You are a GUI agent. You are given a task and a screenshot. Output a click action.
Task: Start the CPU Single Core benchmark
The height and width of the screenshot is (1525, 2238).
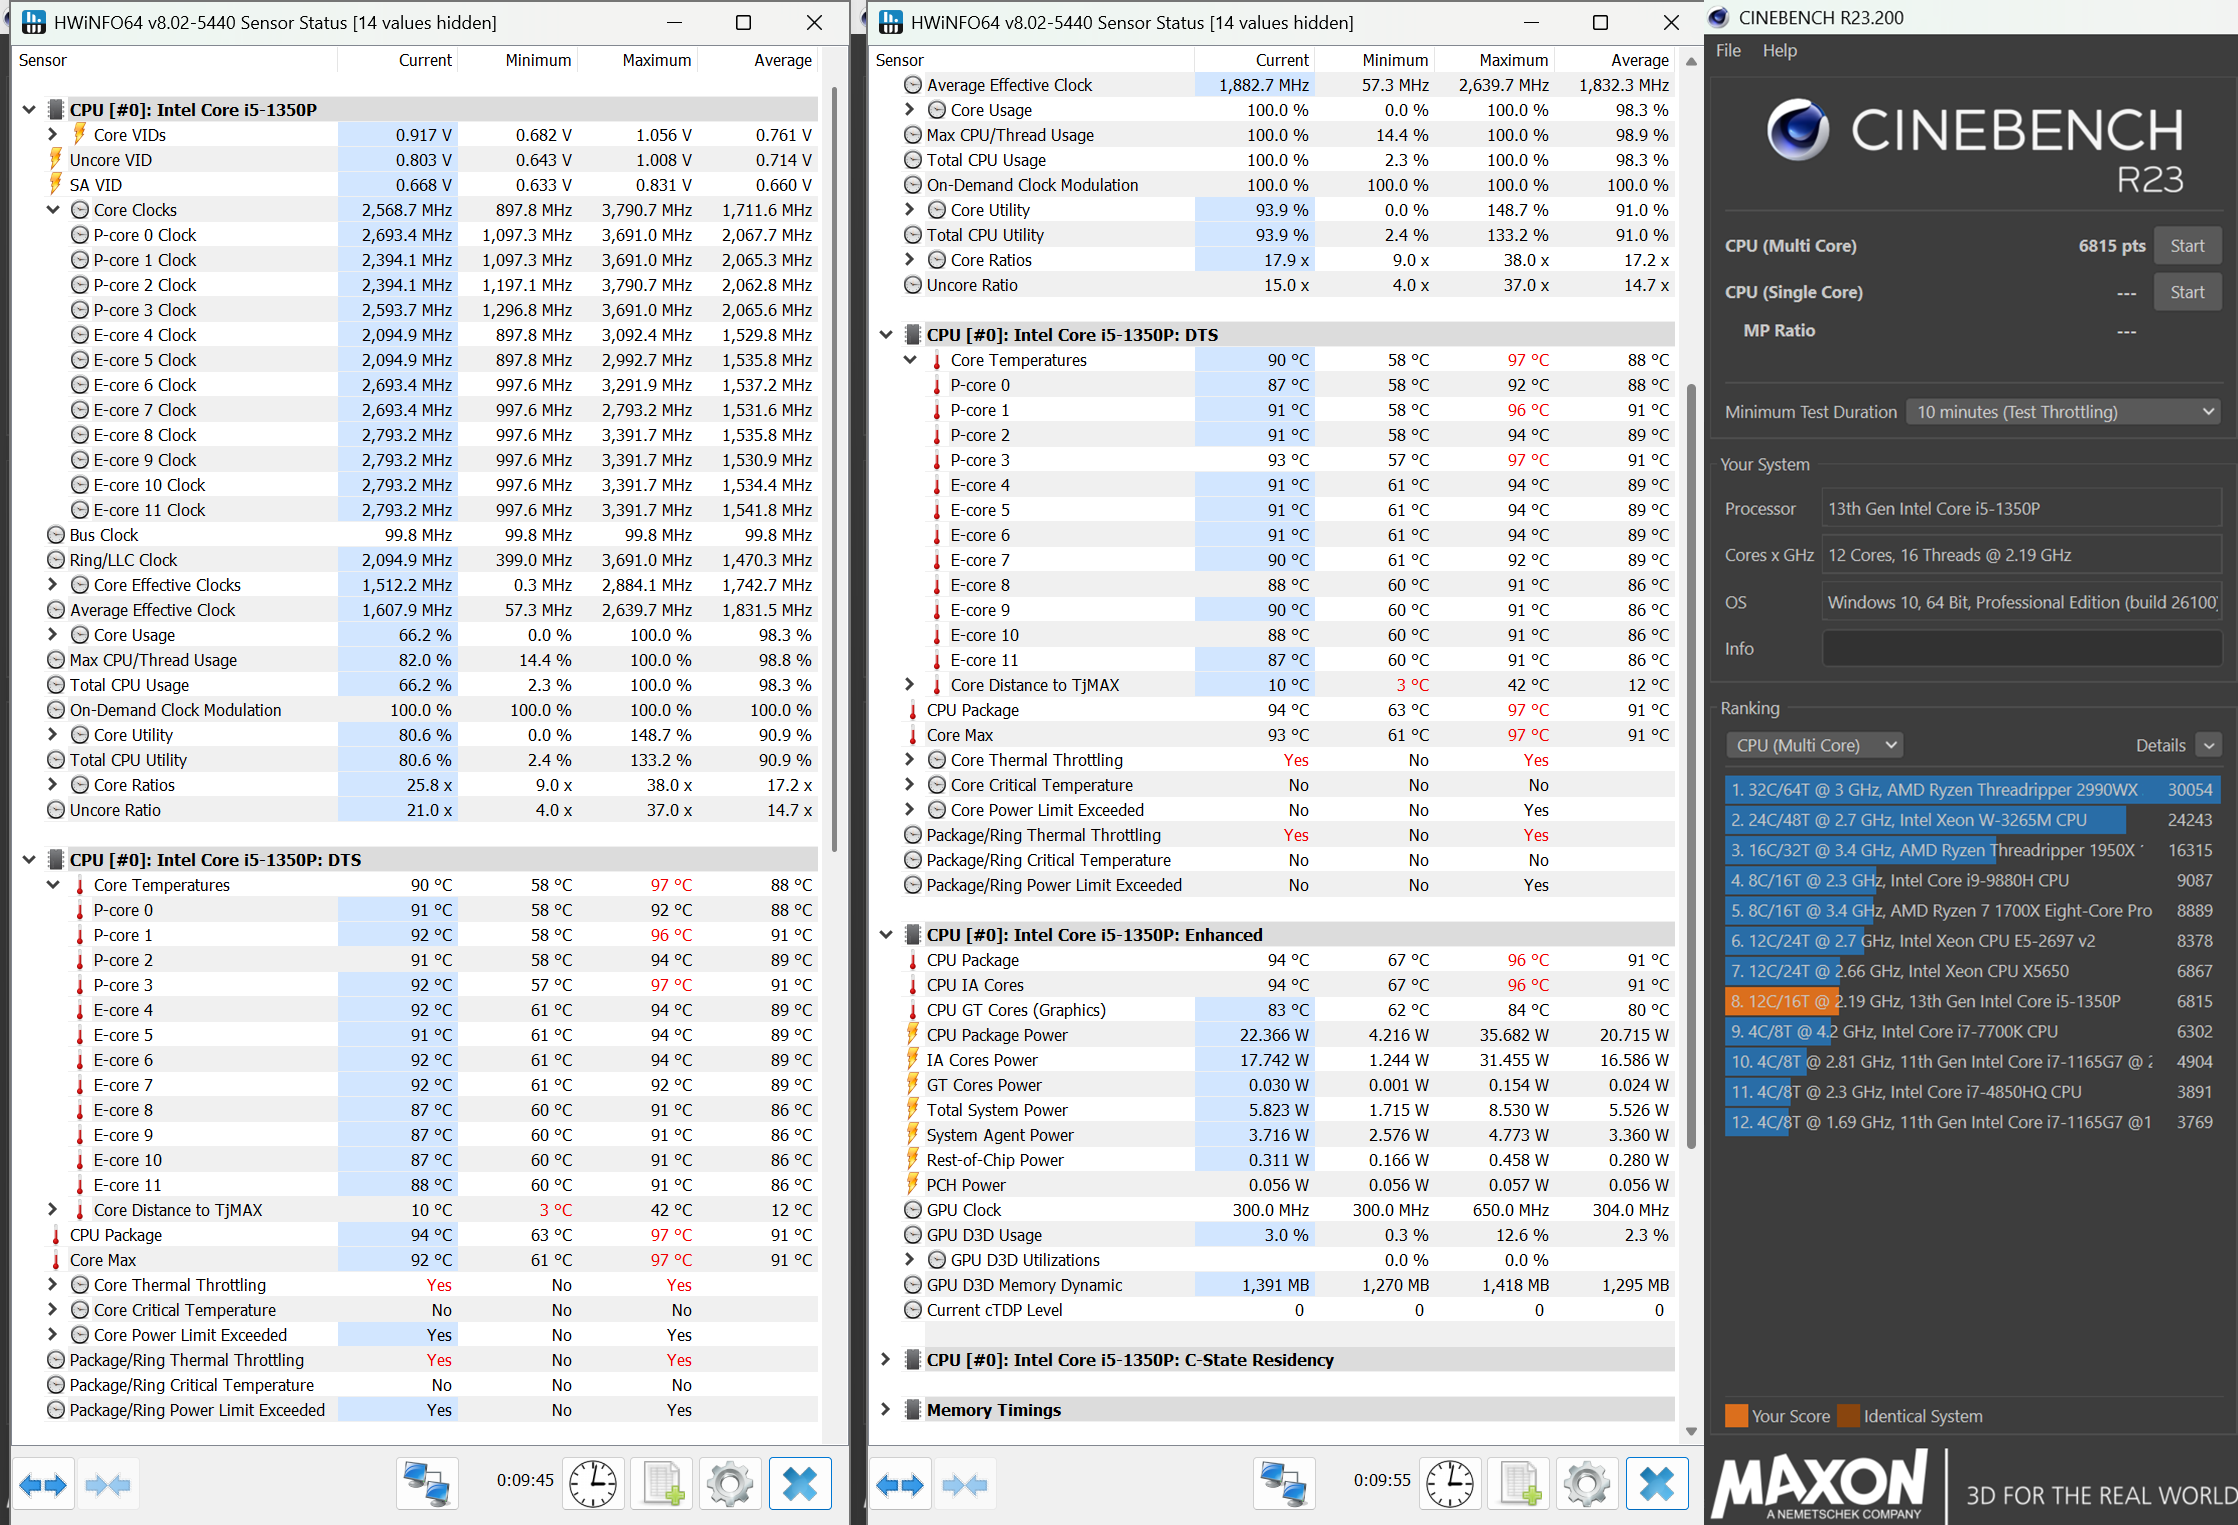coord(2187,293)
